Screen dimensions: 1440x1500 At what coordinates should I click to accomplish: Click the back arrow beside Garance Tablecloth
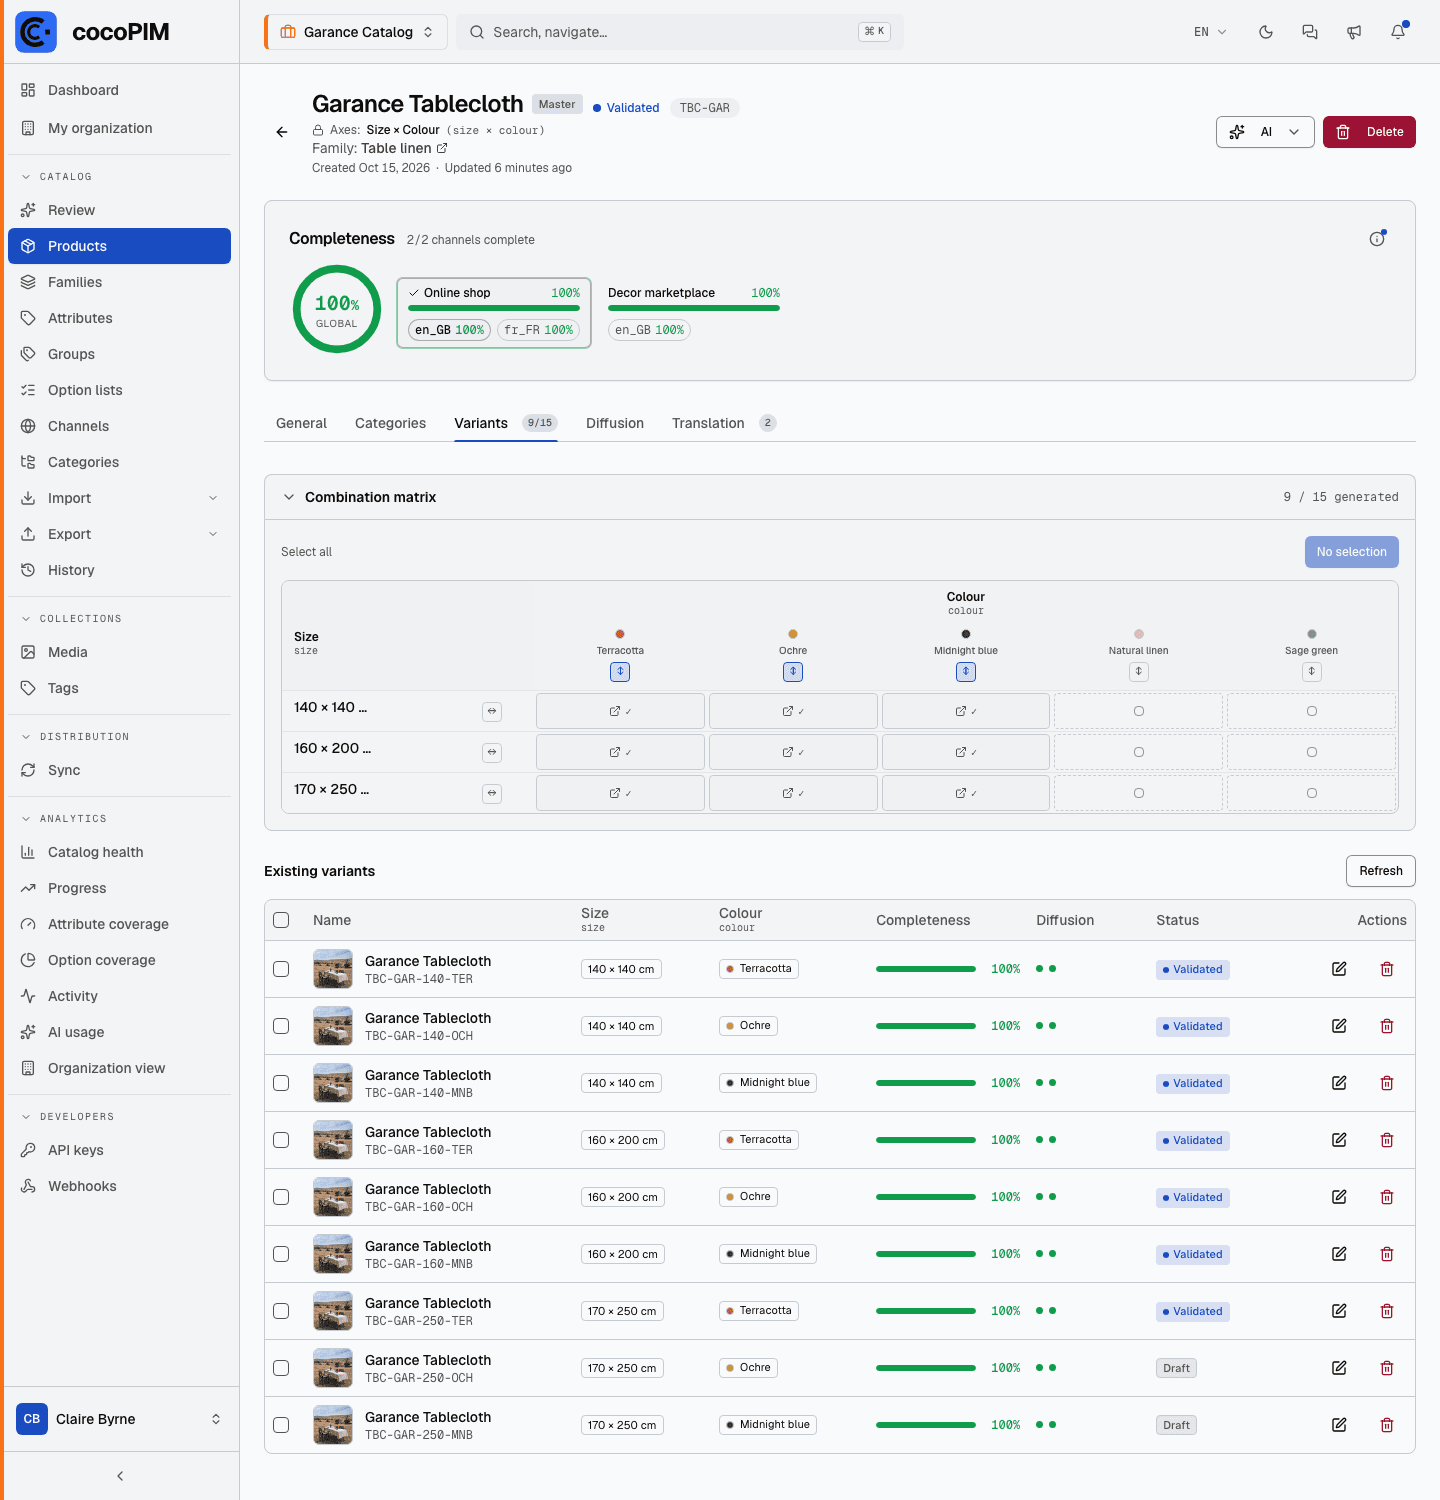pyautogui.click(x=282, y=132)
